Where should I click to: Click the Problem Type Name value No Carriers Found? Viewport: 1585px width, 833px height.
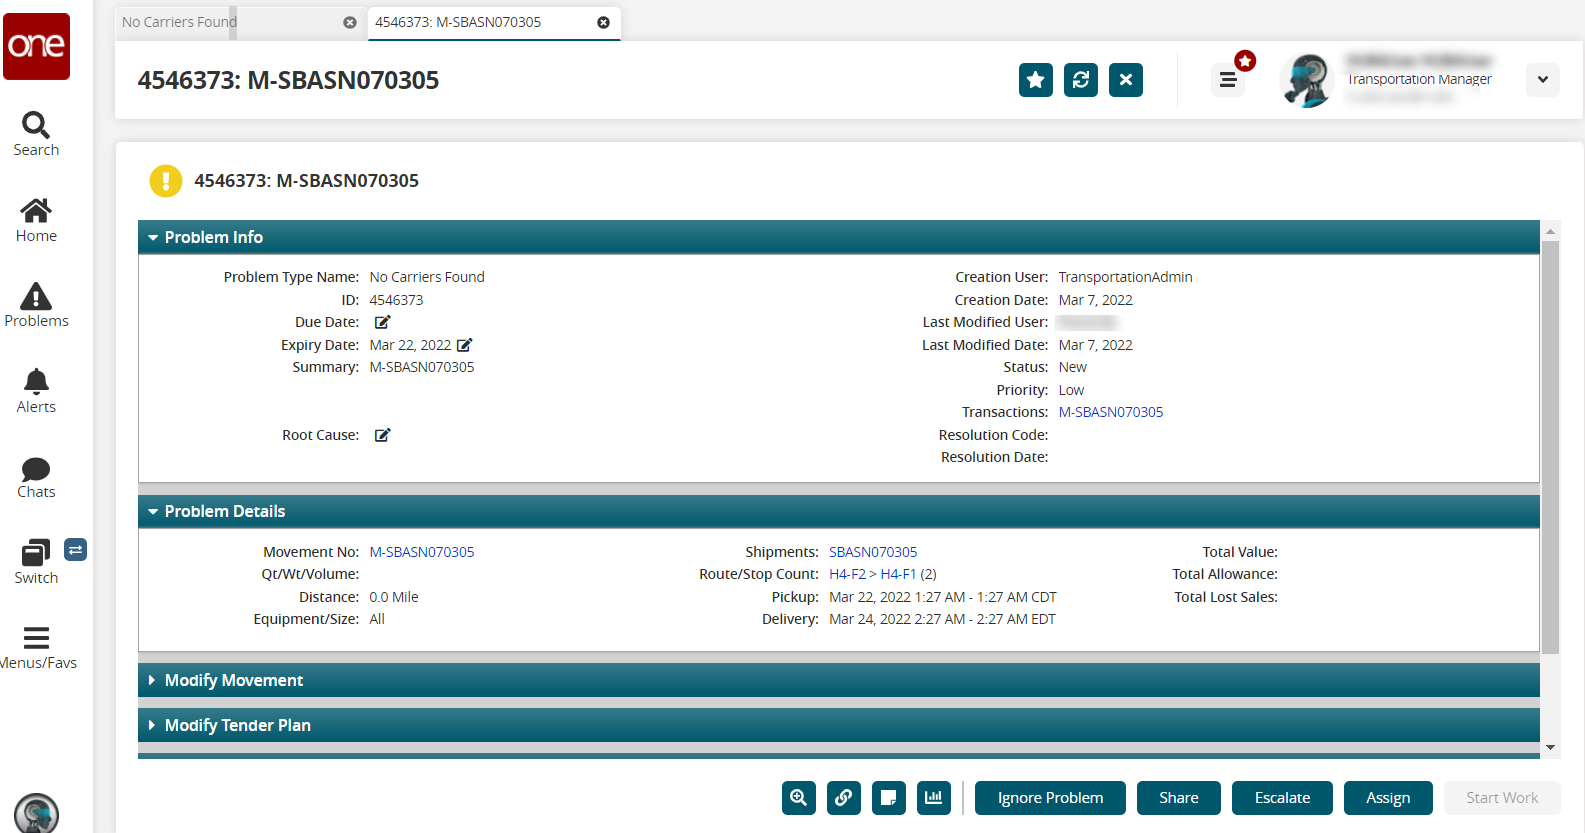point(427,277)
